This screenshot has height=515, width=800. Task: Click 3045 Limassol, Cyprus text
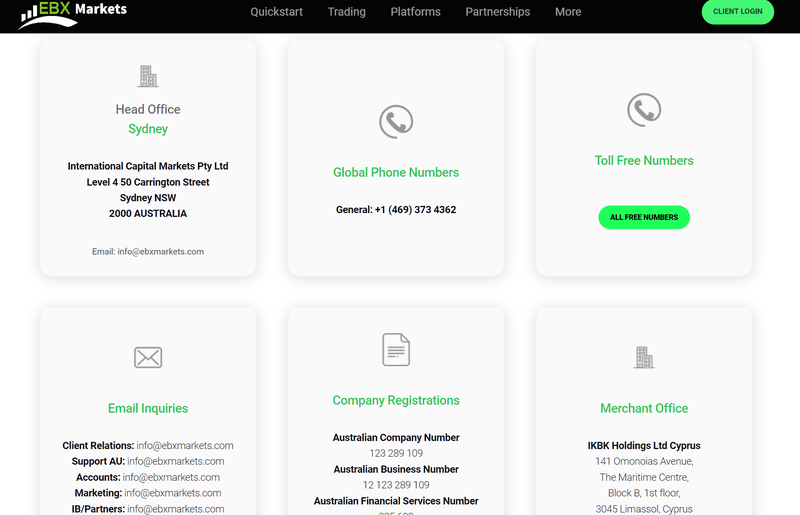644,509
